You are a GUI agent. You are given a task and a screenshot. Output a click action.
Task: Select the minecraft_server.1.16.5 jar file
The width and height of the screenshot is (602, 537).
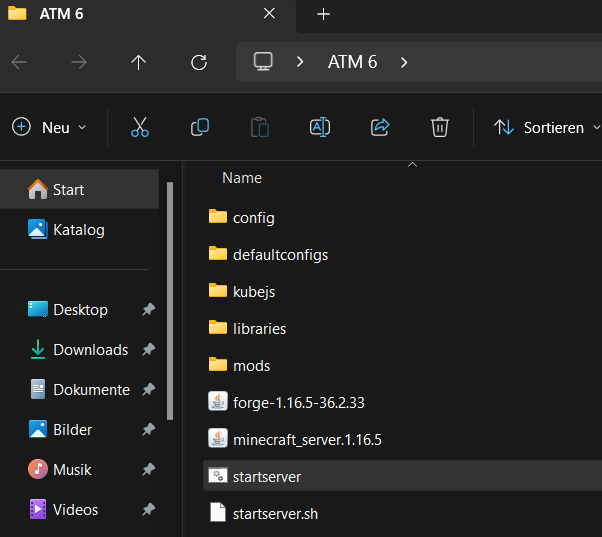coord(295,439)
